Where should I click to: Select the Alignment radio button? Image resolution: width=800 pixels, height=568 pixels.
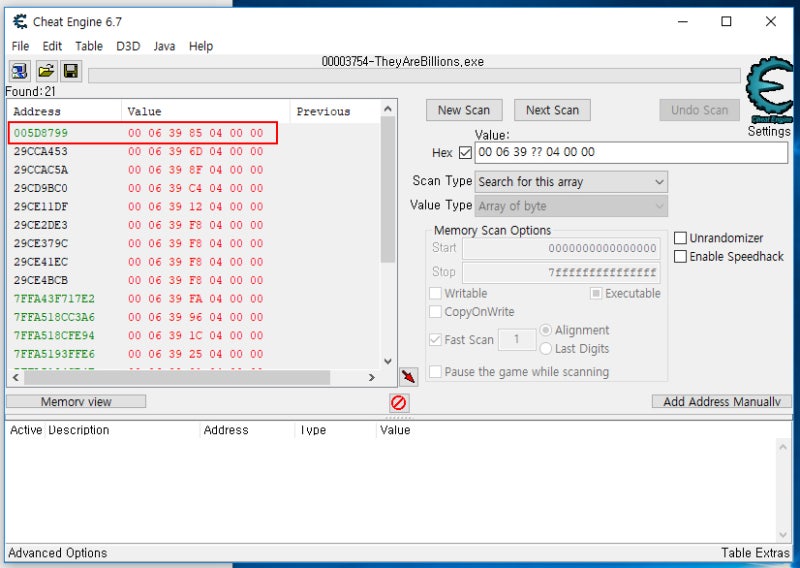[545, 330]
